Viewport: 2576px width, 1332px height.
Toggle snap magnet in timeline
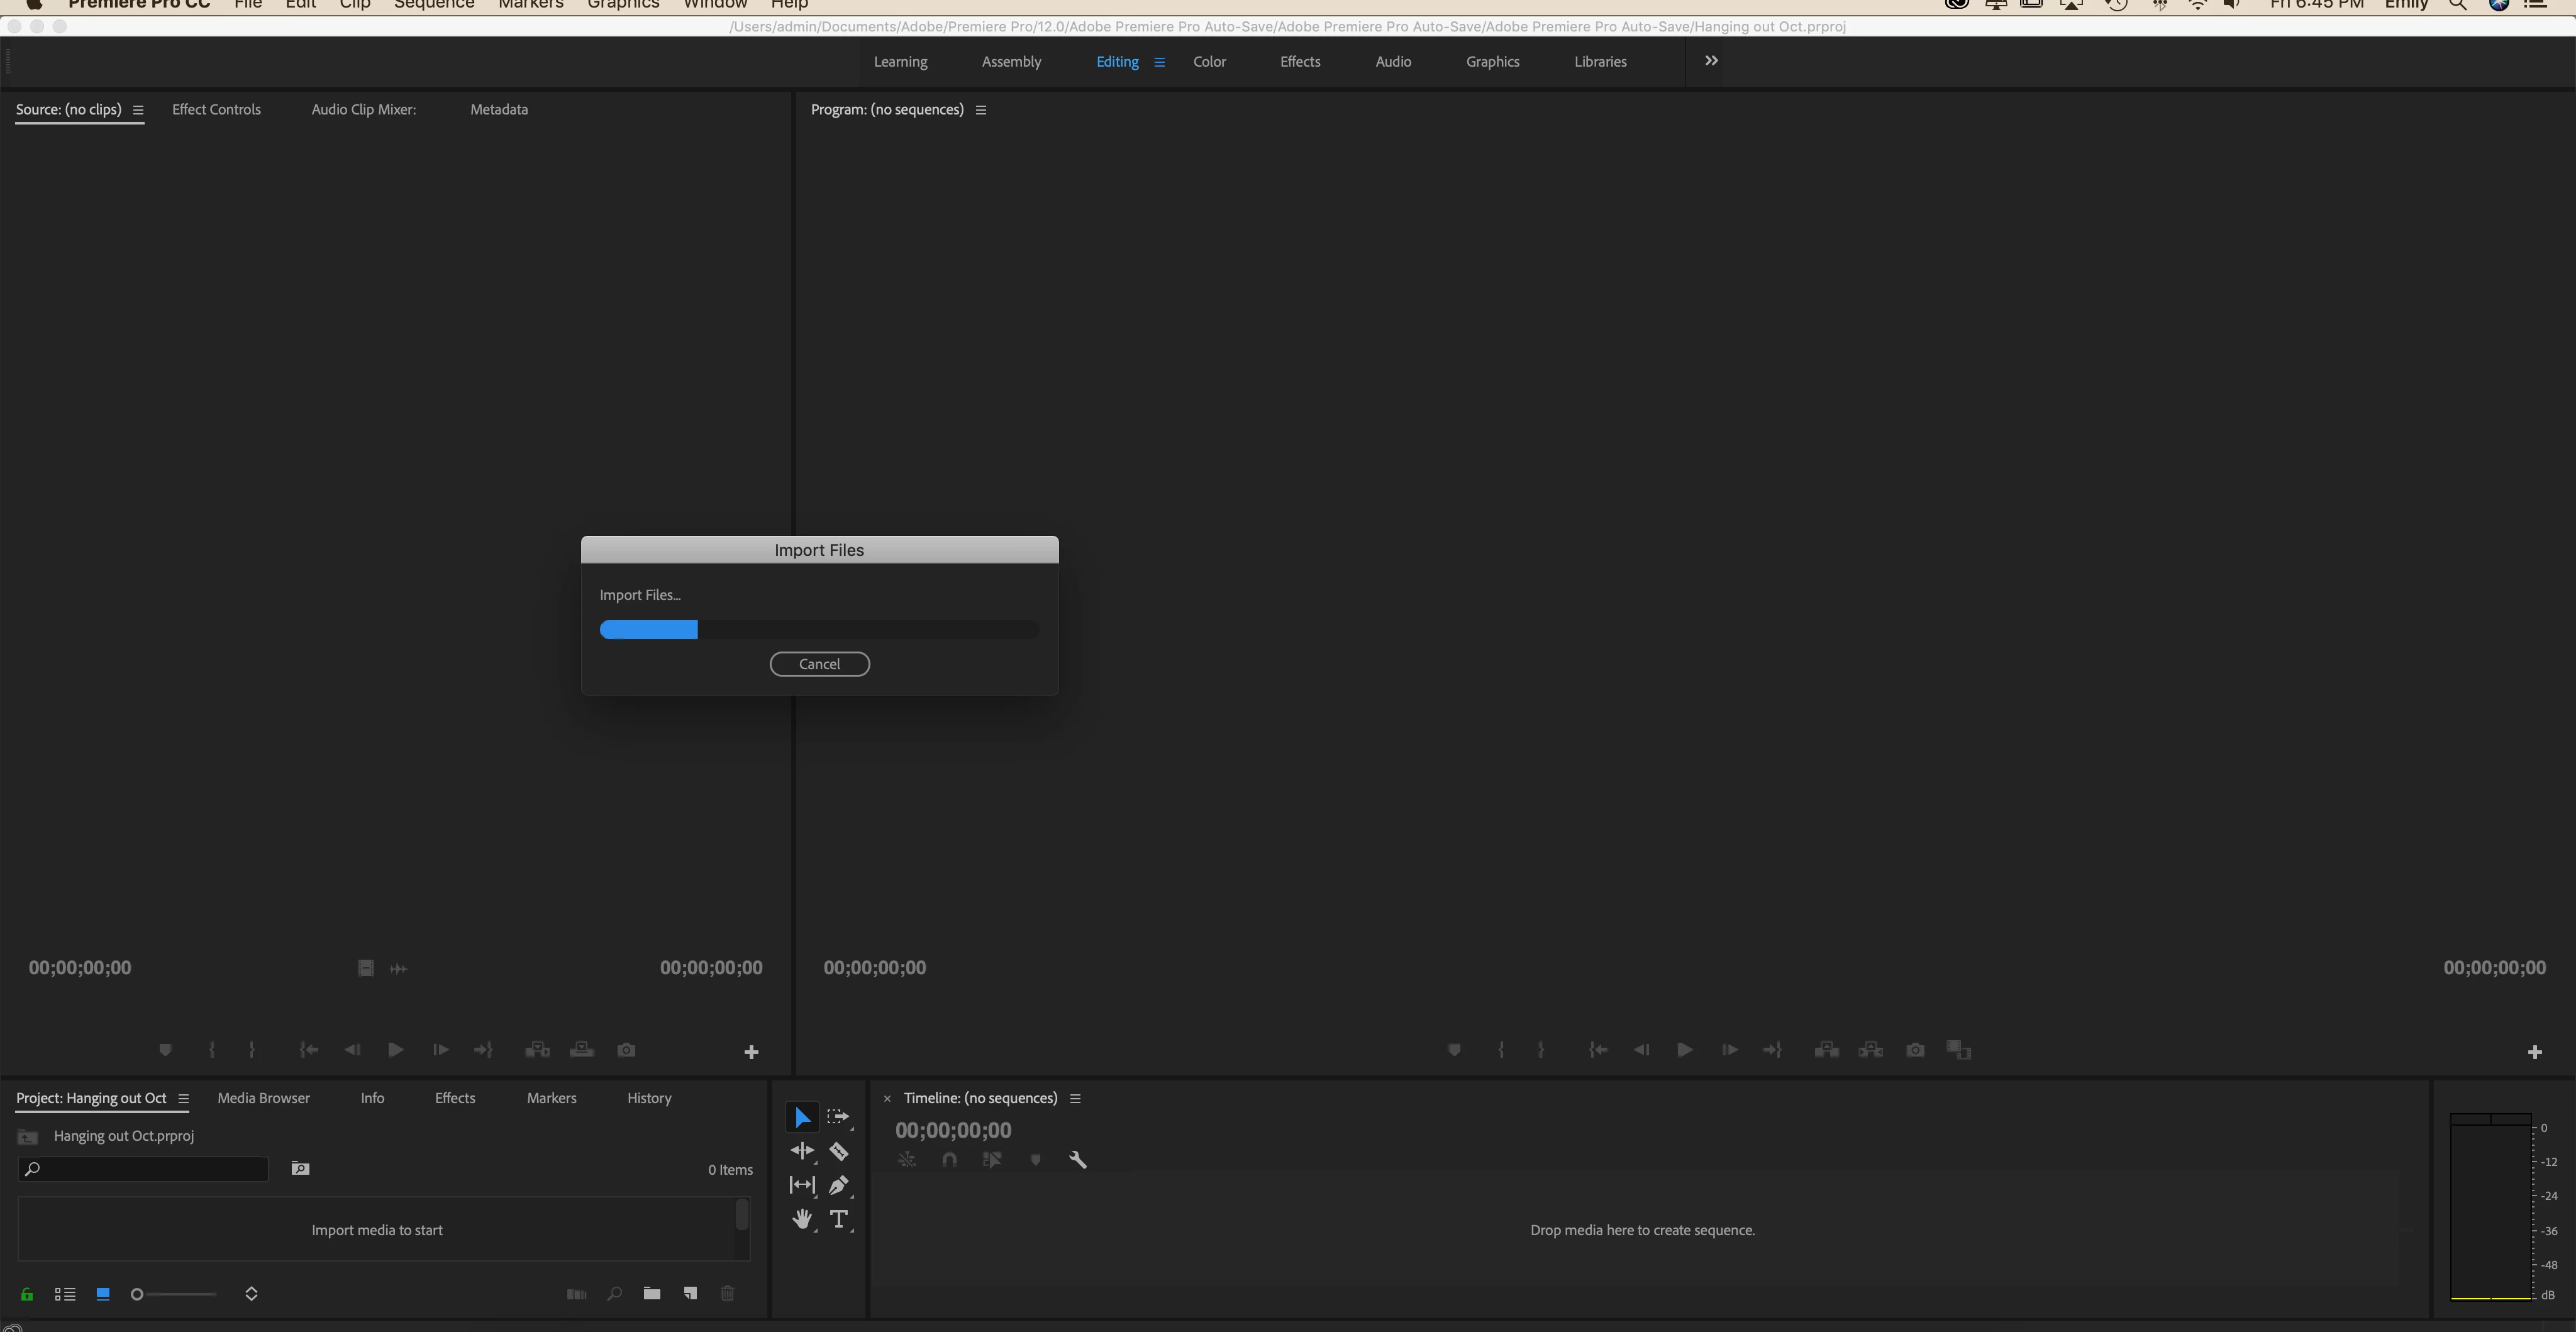(949, 1160)
